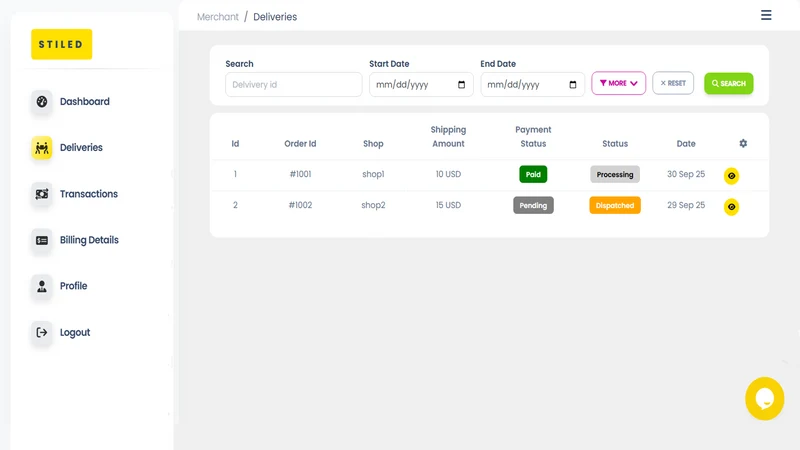Click the Processing status badge

[x=615, y=174]
